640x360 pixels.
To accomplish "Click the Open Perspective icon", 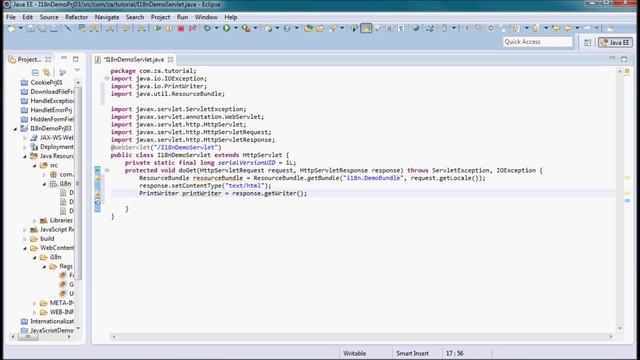I will click(588, 42).
